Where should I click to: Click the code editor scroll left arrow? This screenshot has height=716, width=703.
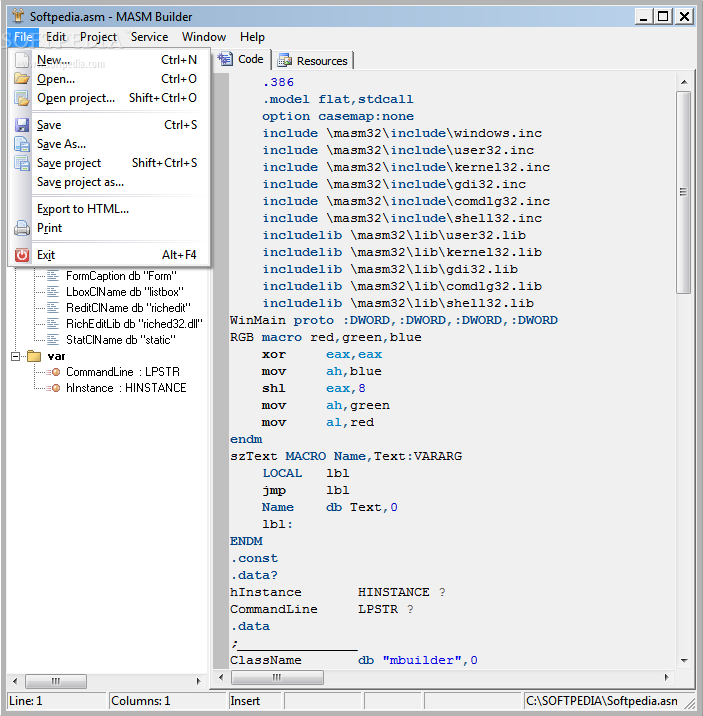click(221, 677)
